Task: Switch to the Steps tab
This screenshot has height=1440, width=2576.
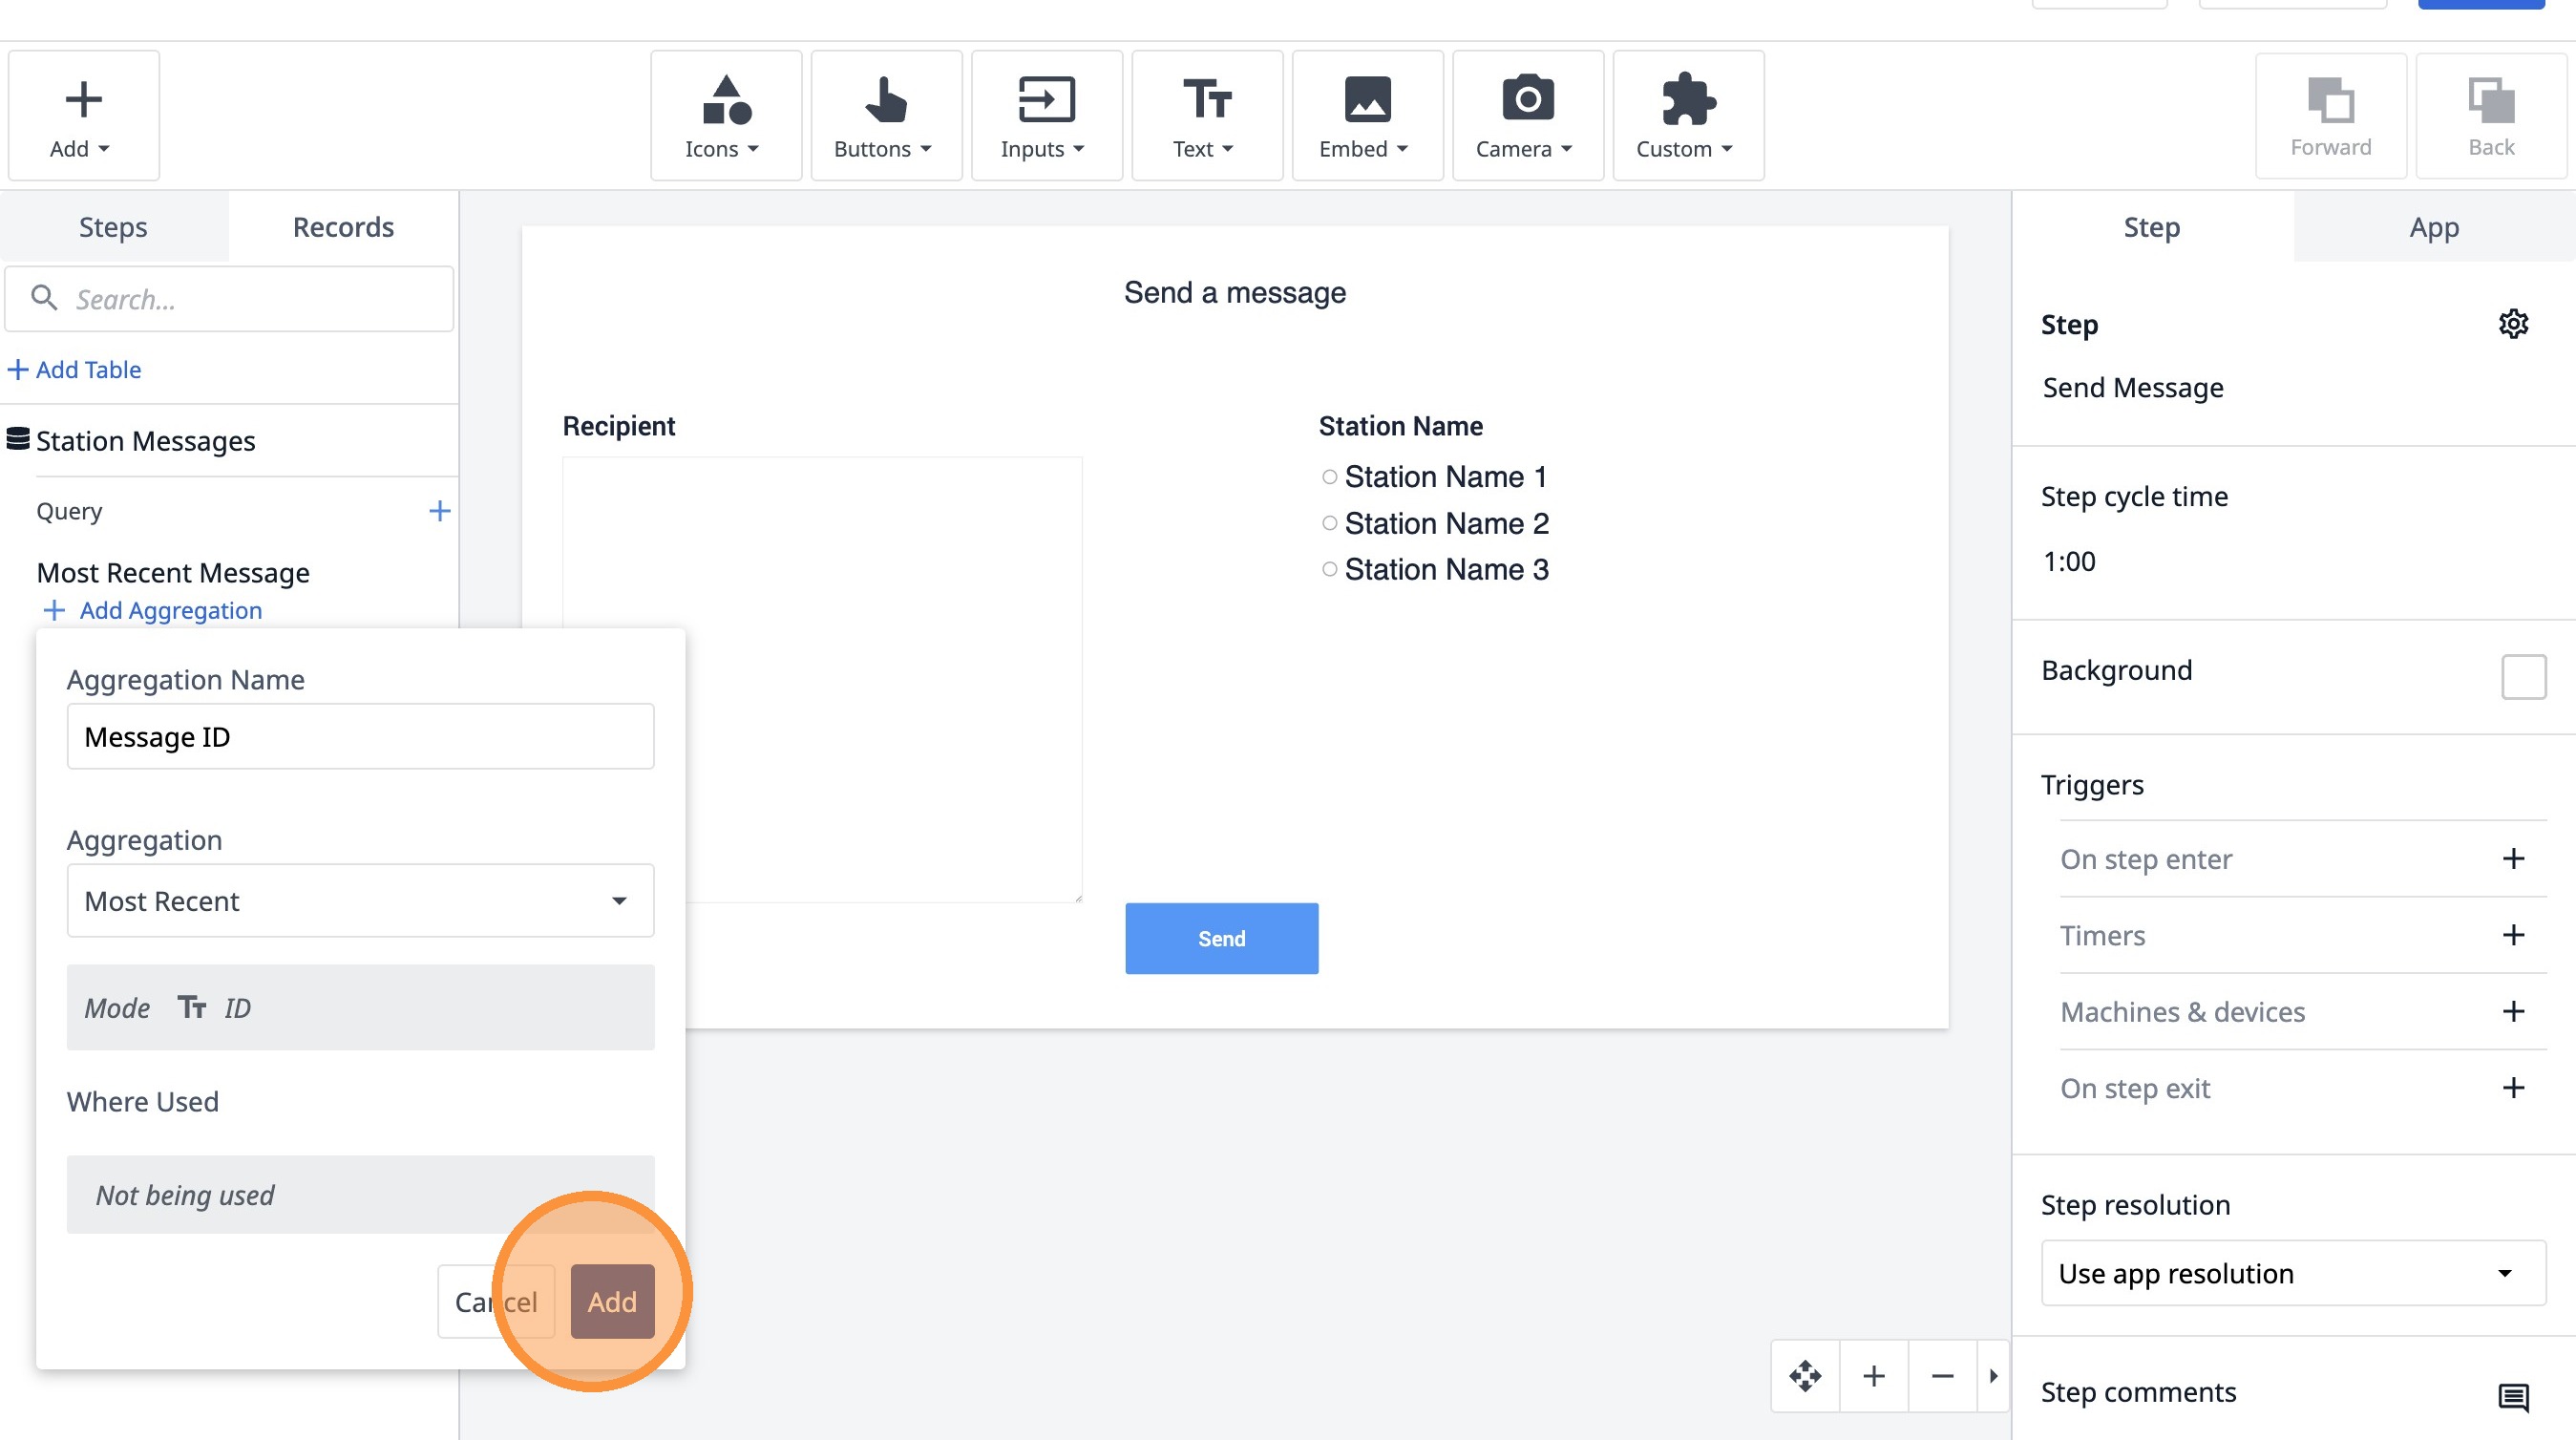Action: (x=113, y=227)
